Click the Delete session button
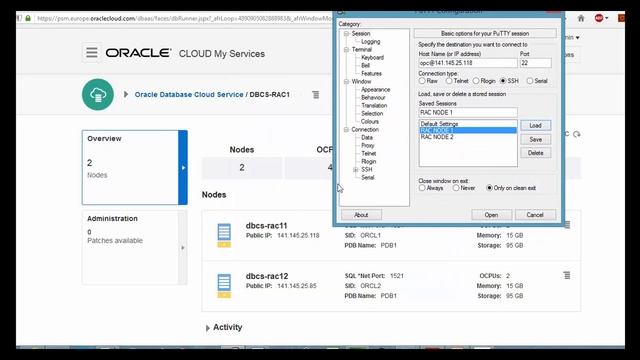 (x=536, y=153)
